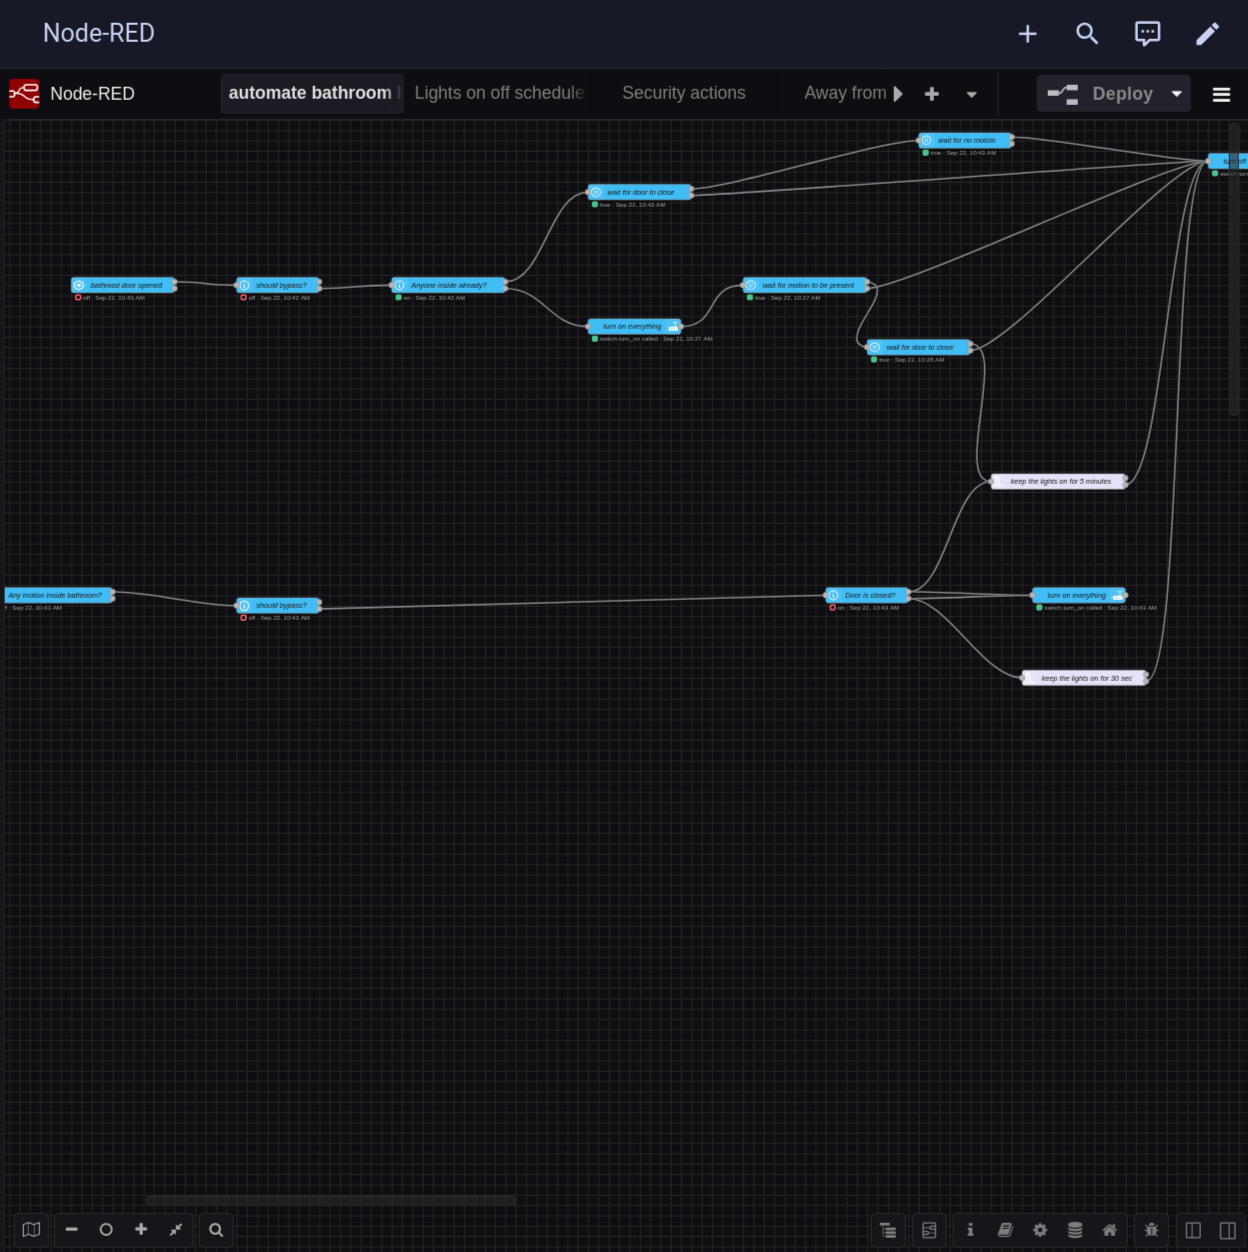The height and width of the screenshot is (1252, 1248).
Task: Click the horizontal workspace scrollbar
Action: pos(331,1200)
